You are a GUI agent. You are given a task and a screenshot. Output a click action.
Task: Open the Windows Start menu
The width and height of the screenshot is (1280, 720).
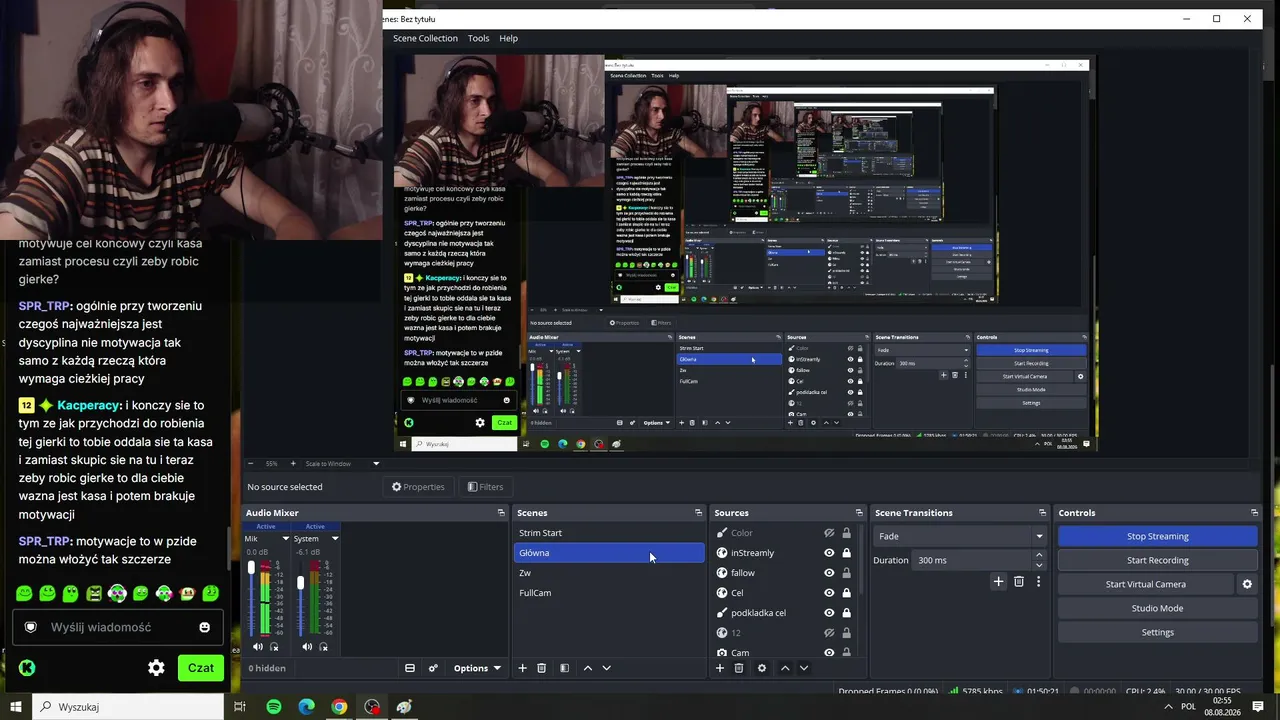point(15,707)
